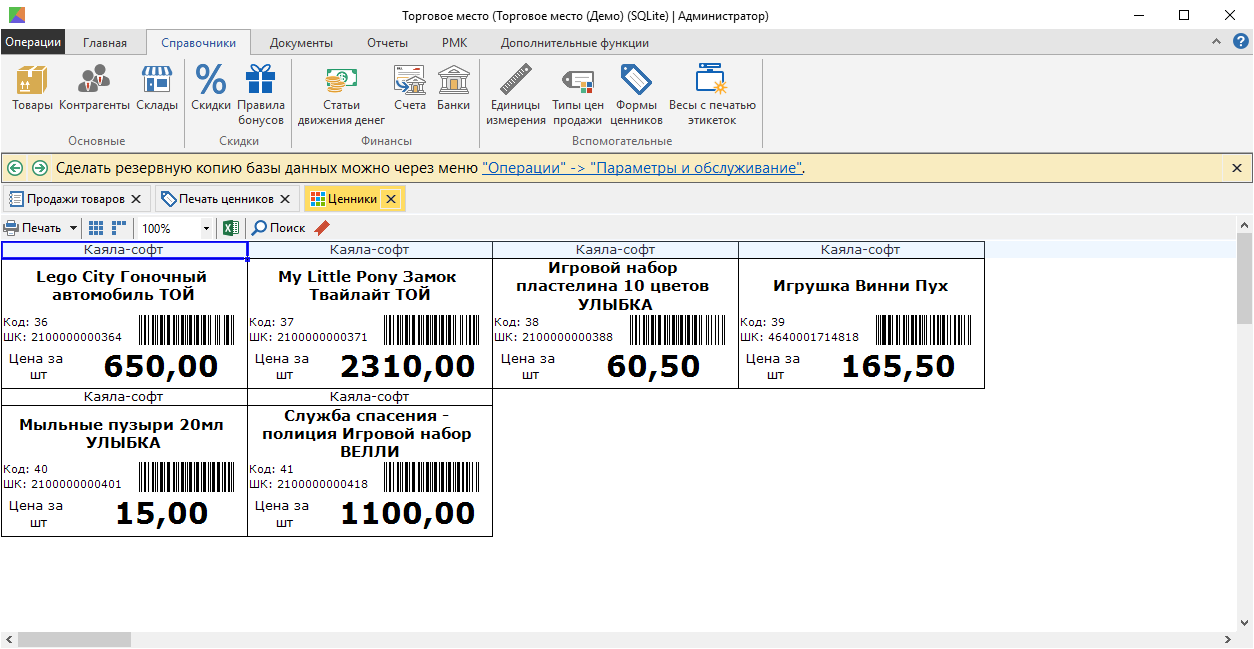Expand the Печать dropdown arrow
The width and height of the screenshot is (1254, 649).
tap(73, 228)
